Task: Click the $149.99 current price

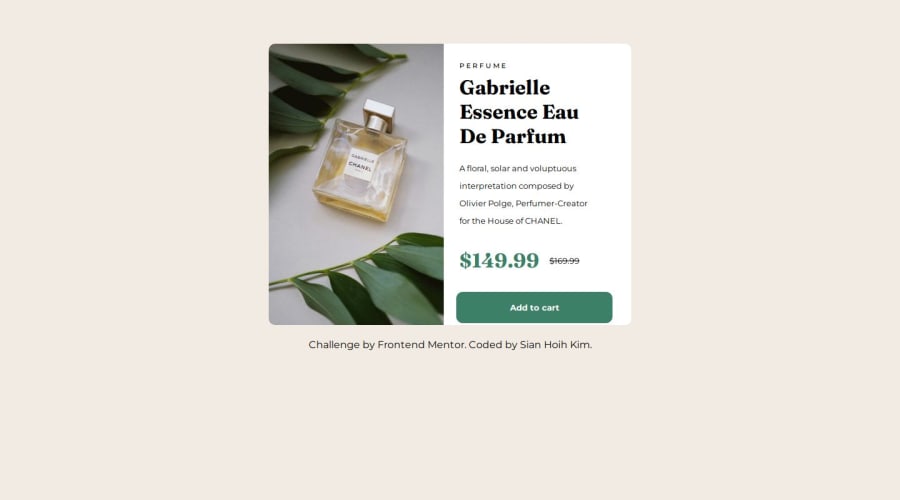Action: 499,261
